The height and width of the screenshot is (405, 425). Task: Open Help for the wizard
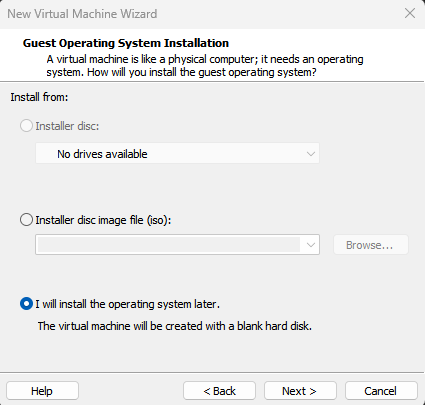[42, 391]
